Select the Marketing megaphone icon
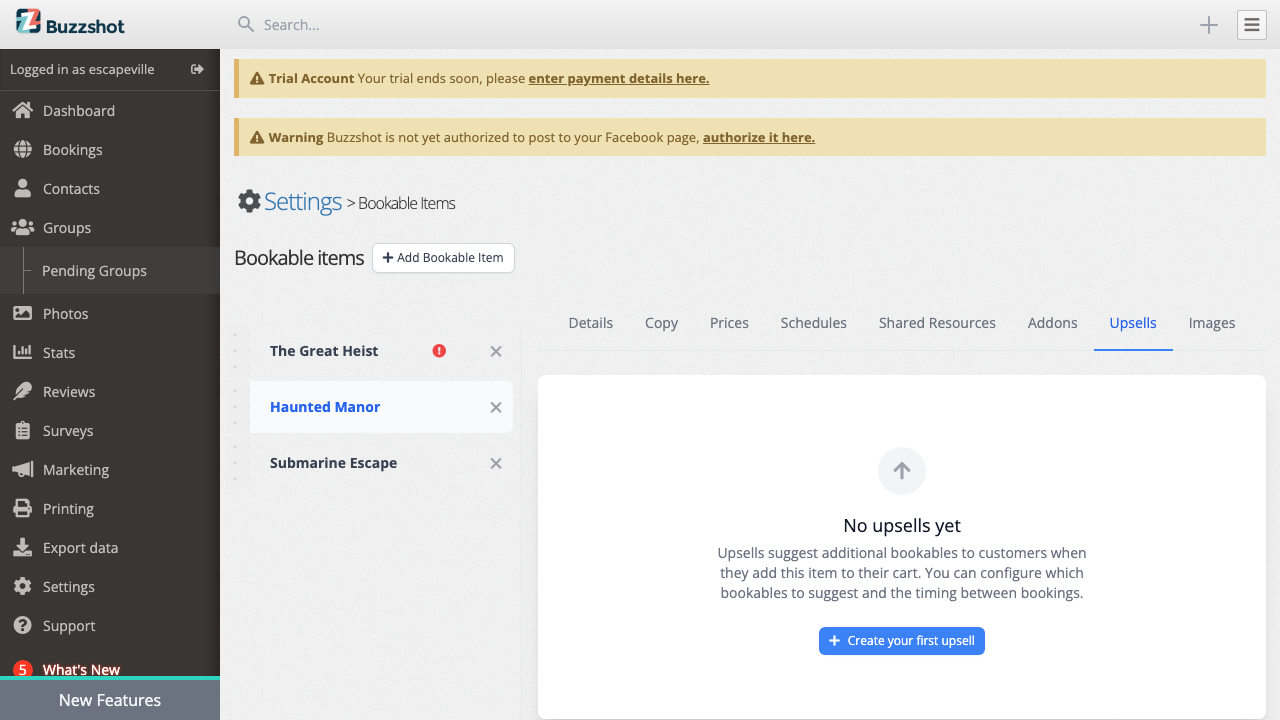 [22, 469]
